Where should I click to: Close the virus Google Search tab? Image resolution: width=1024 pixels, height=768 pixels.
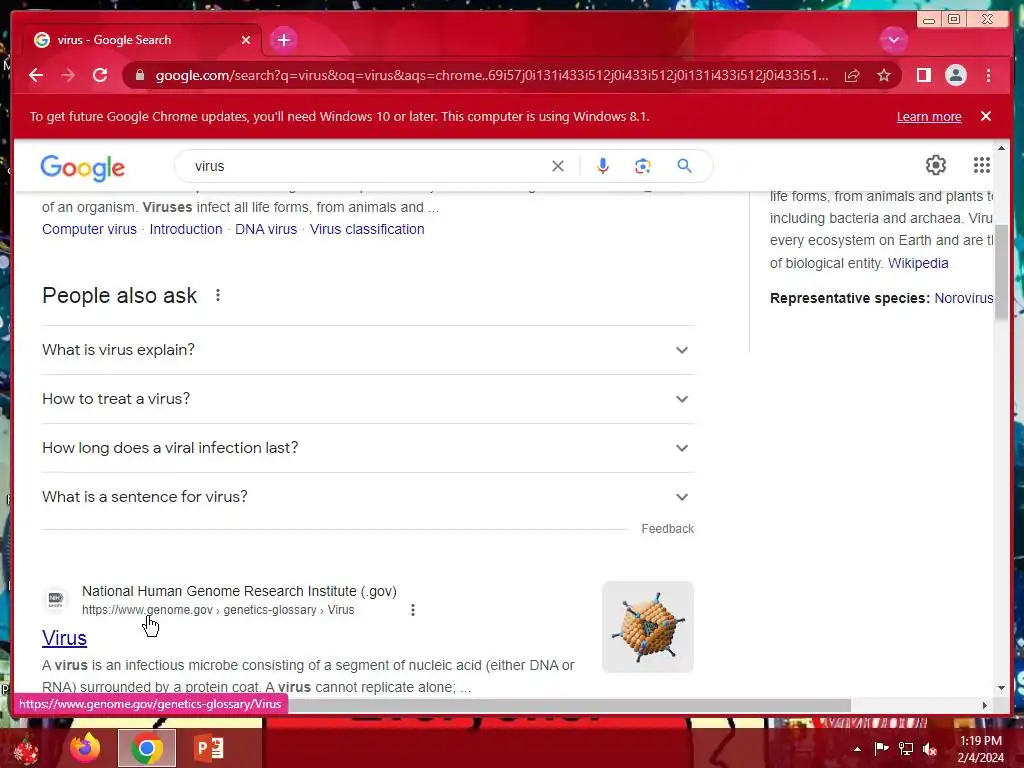click(246, 40)
